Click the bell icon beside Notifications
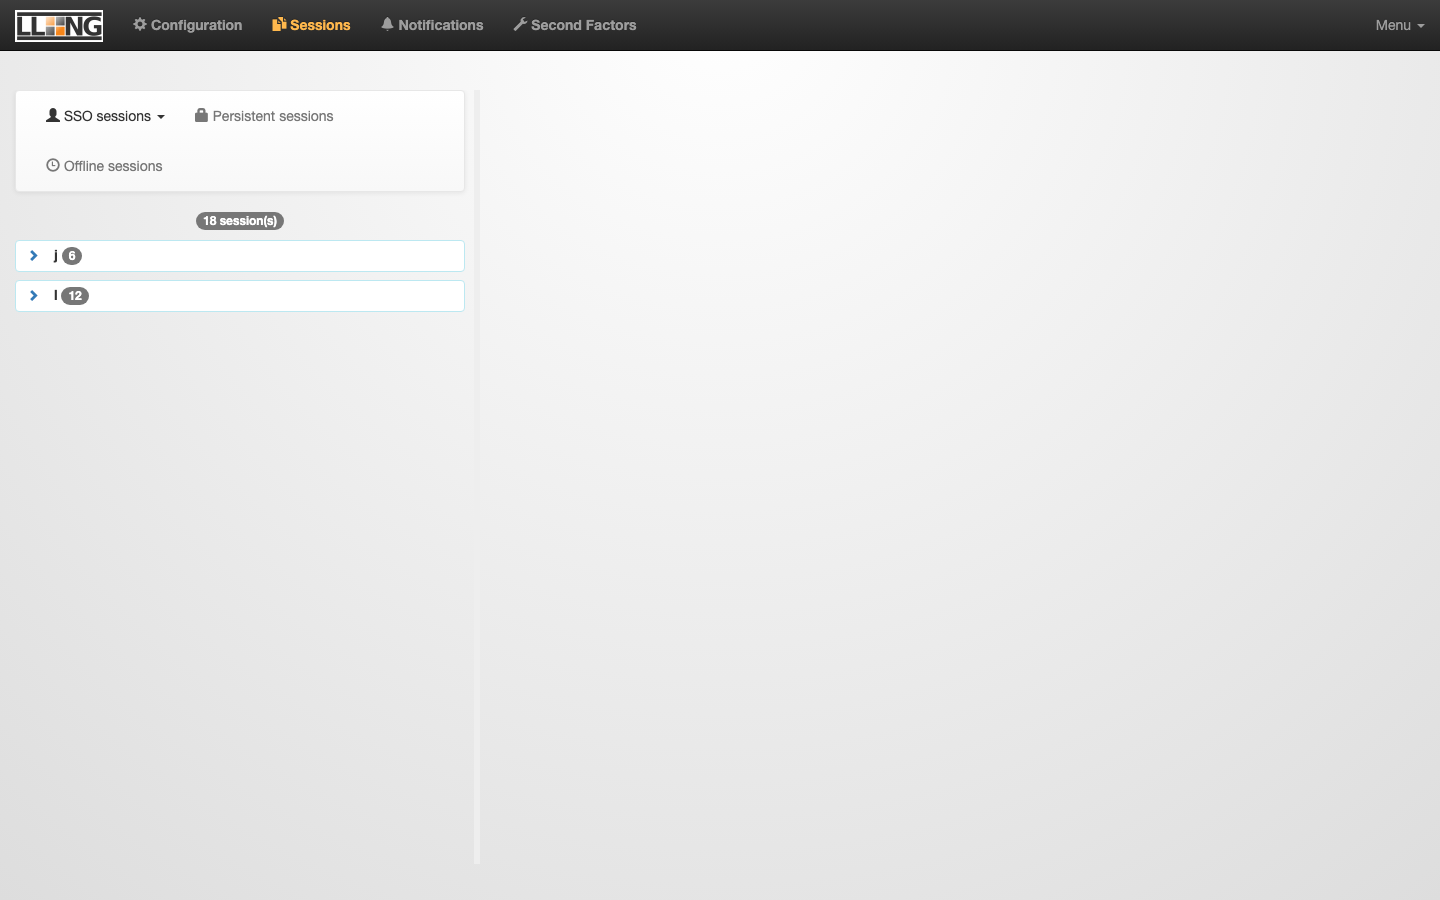 click(x=387, y=24)
